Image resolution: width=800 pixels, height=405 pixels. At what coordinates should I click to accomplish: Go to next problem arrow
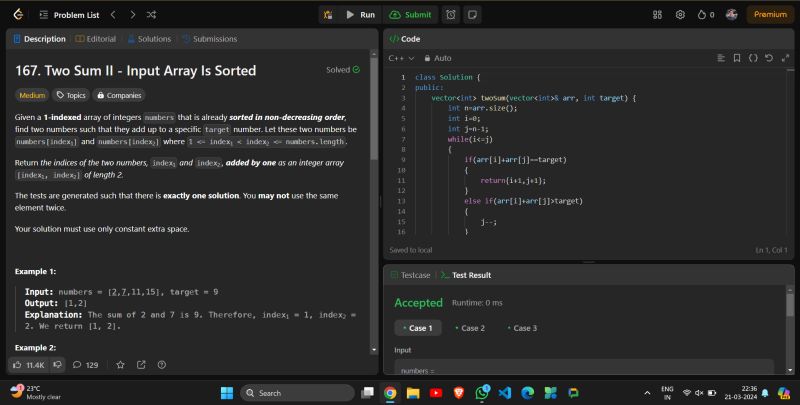click(132, 15)
